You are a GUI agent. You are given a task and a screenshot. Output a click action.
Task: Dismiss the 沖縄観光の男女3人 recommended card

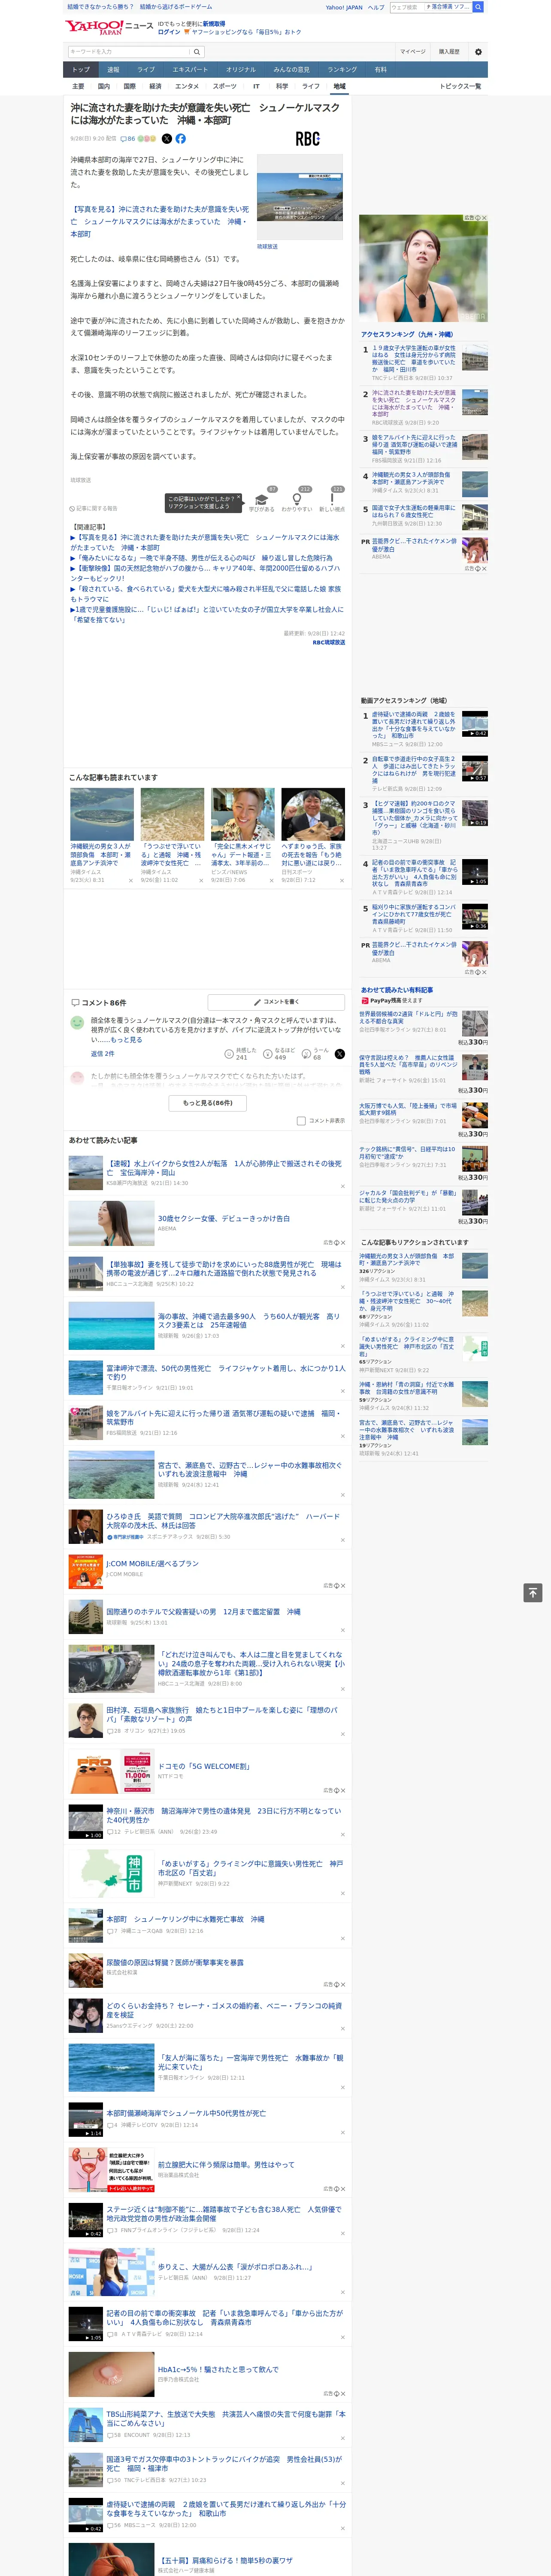(x=130, y=881)
